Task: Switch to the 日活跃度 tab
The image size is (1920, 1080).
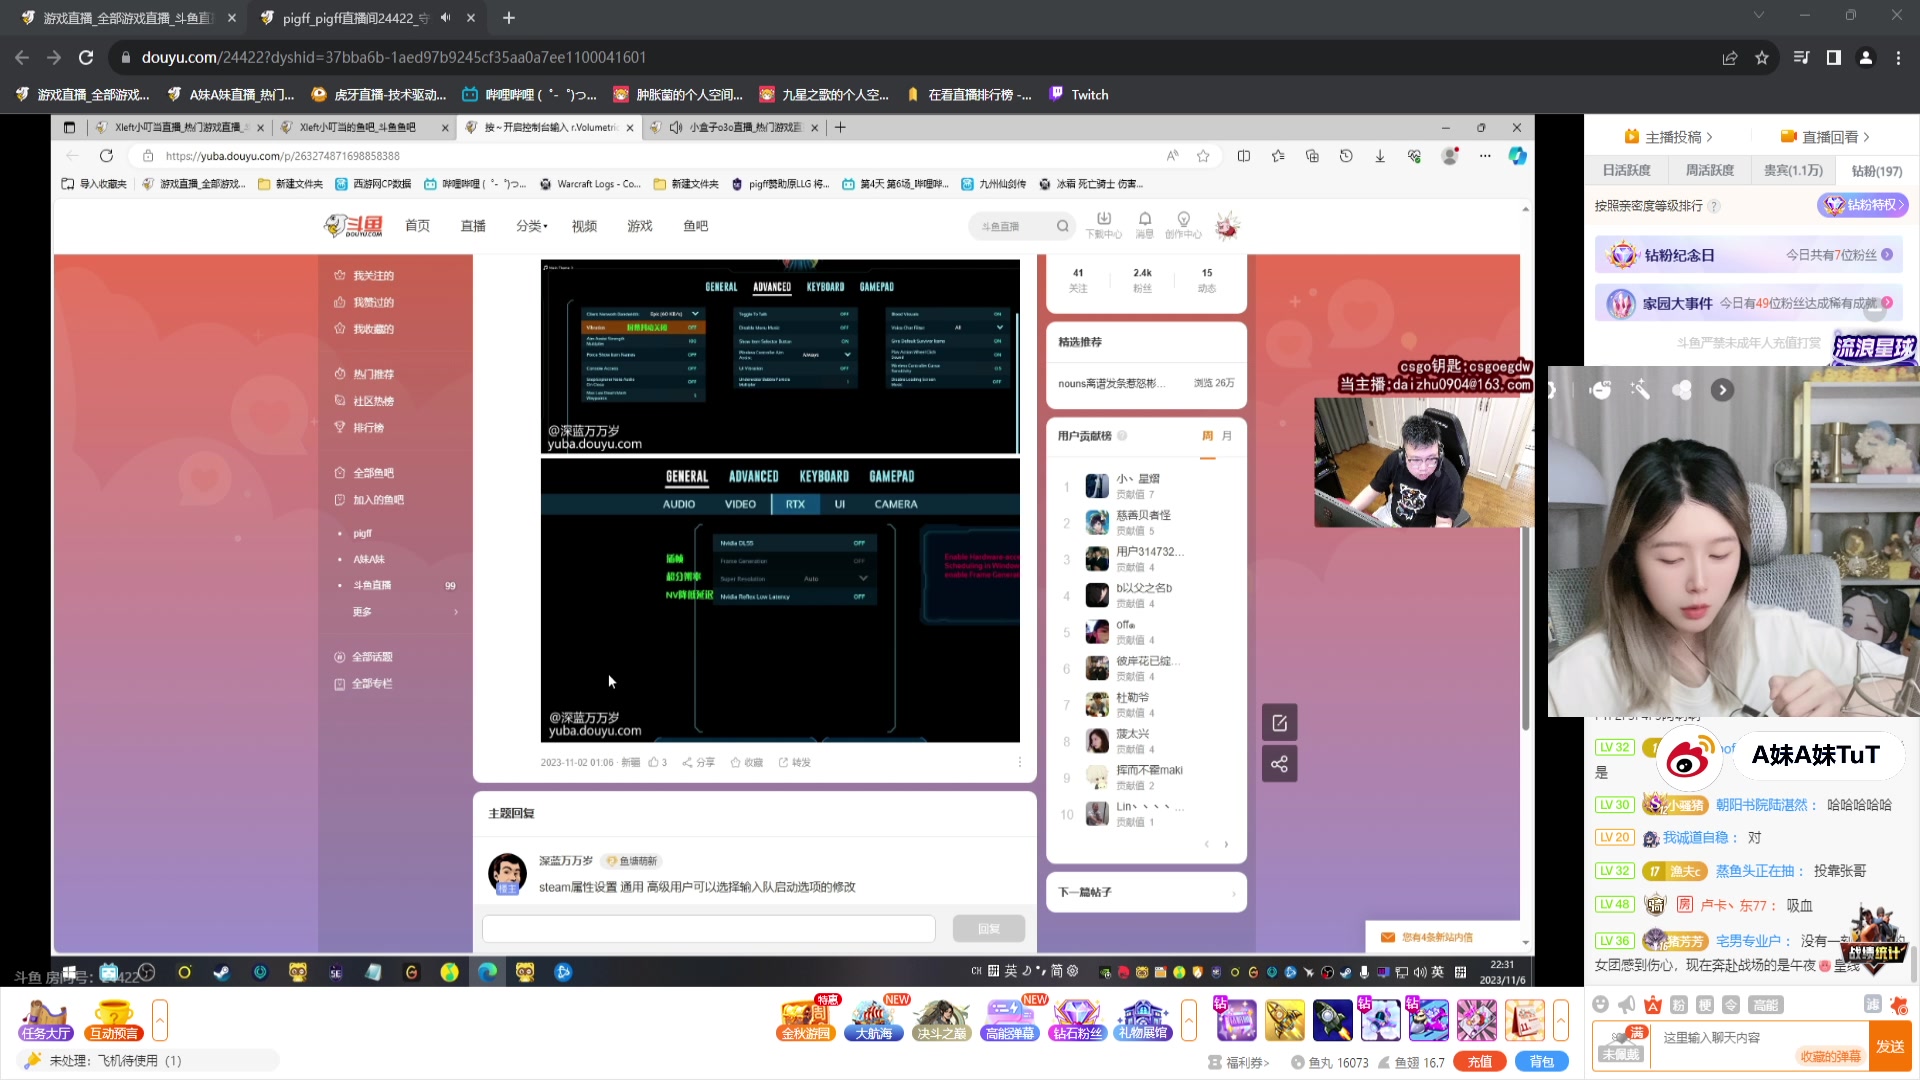Action: [1626, 170]
